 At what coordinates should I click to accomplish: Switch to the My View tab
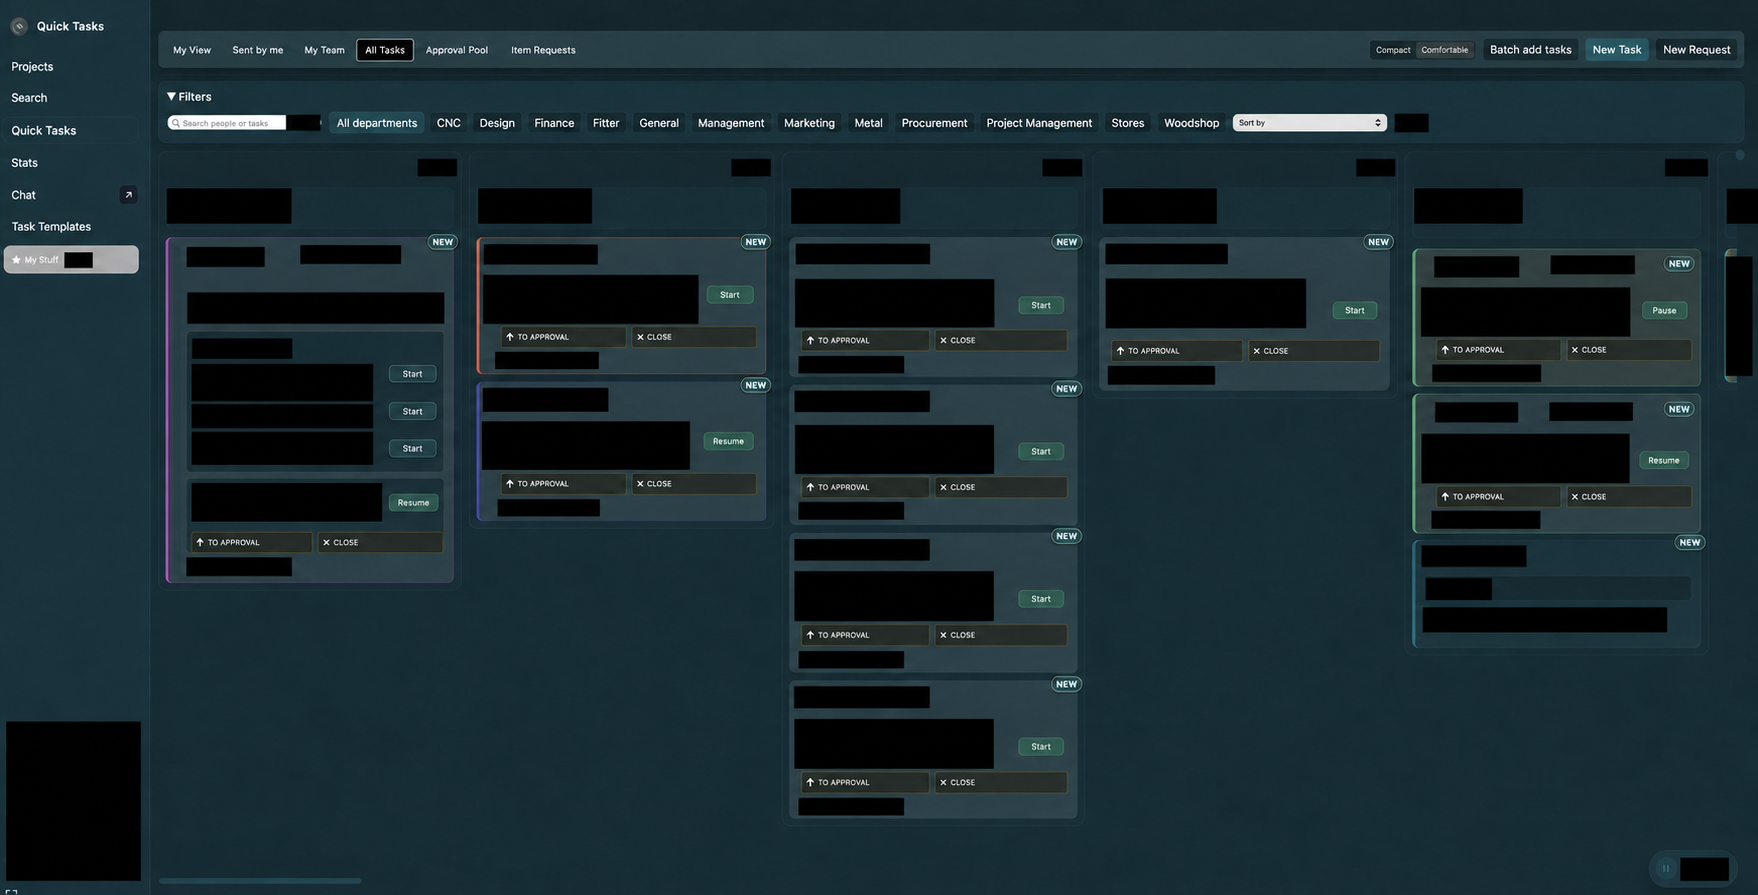(192, 50)
